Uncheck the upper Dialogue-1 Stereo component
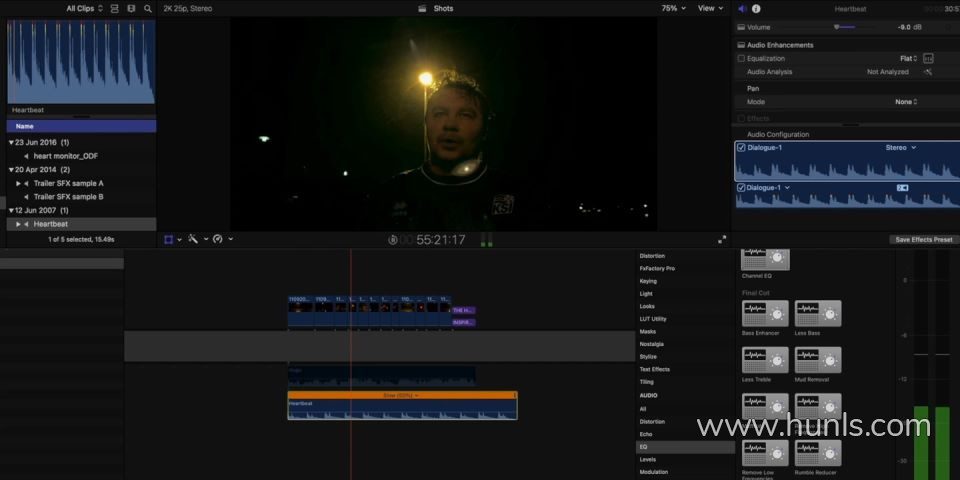960x480 pixels. coord(741,148)
